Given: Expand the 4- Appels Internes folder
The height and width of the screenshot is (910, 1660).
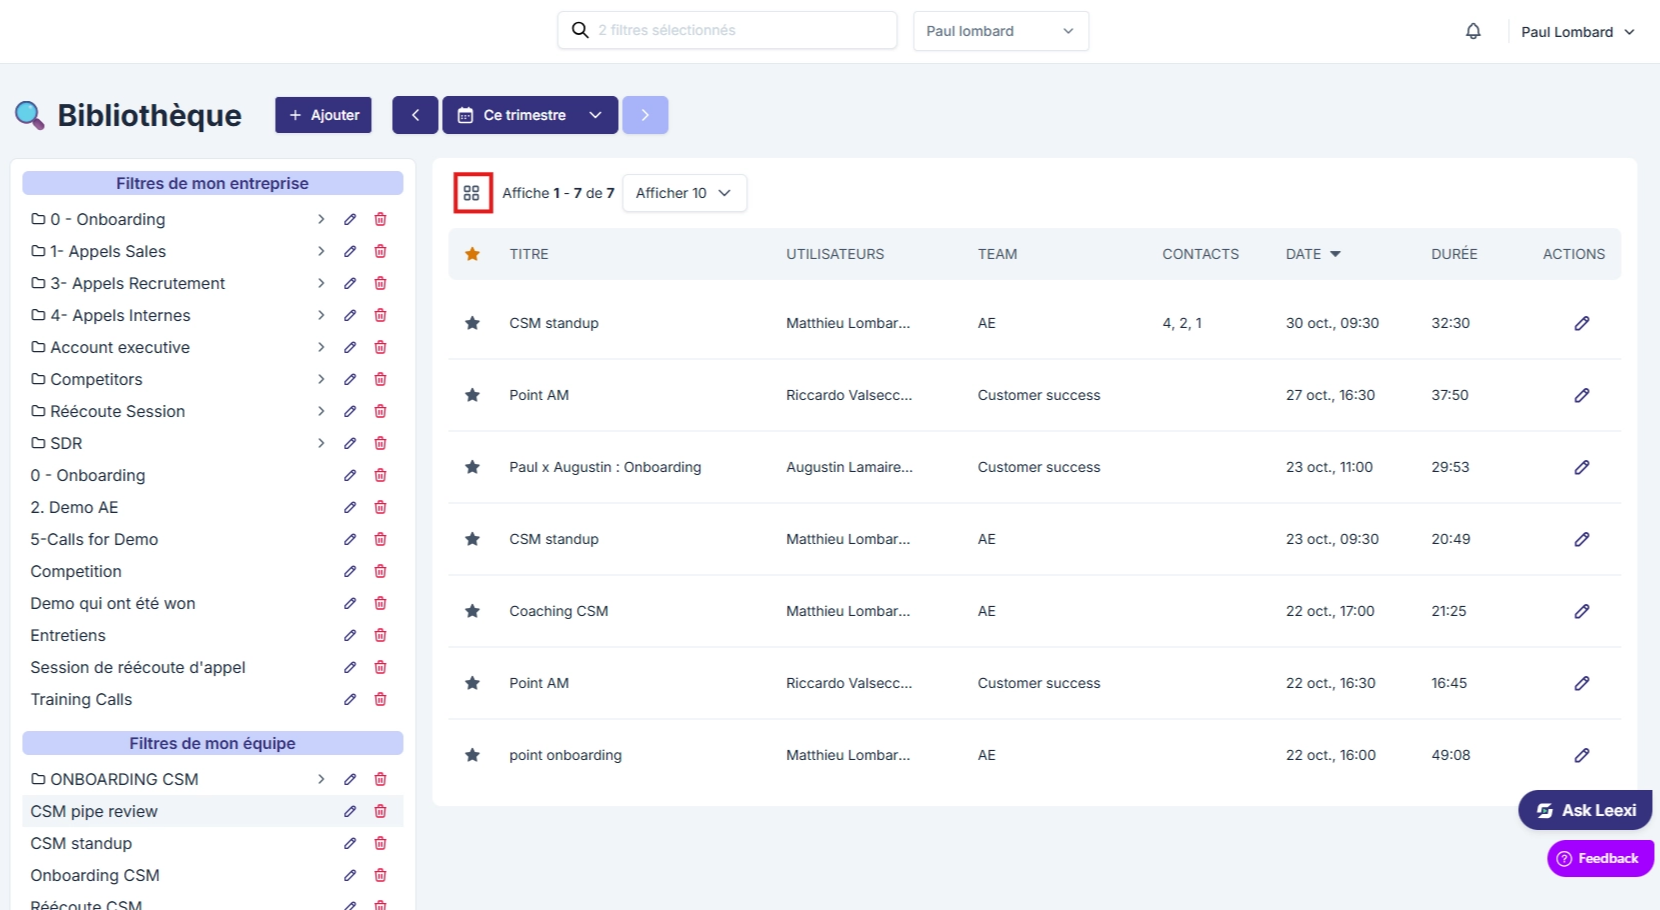Looking at the screenshot, I should tap(321, 315).
